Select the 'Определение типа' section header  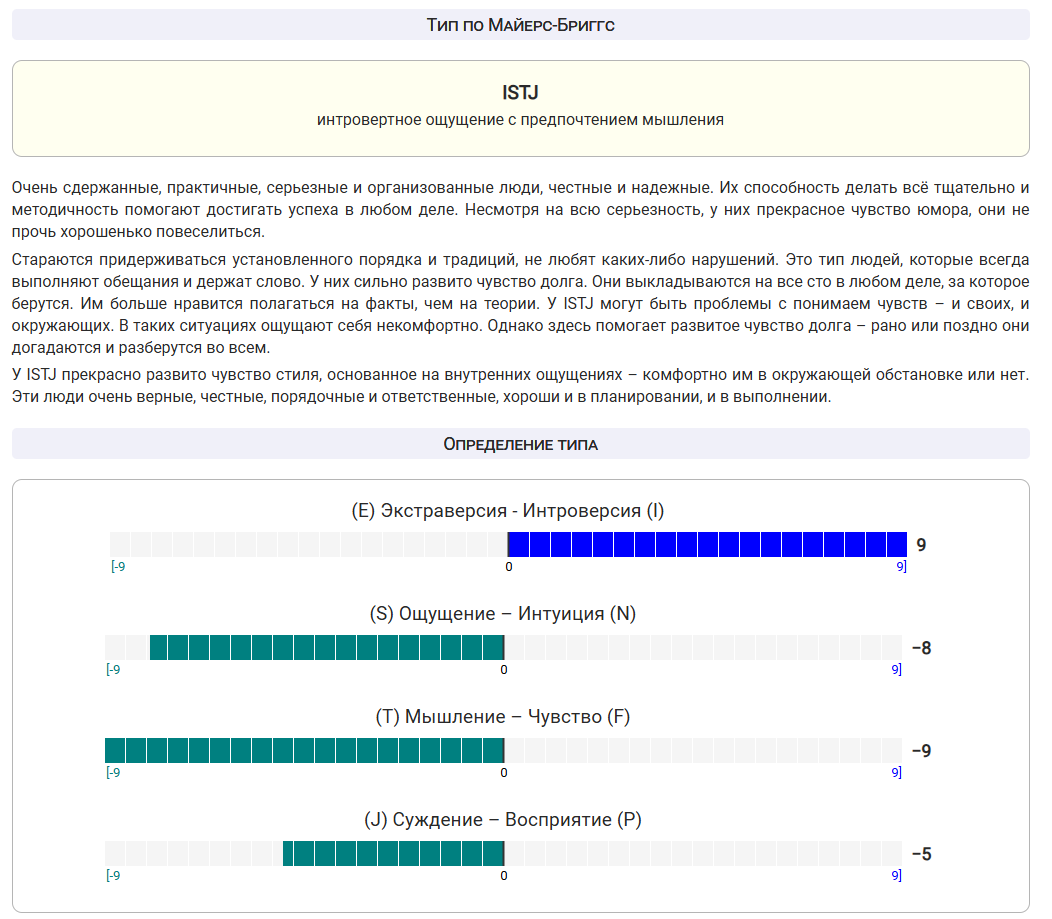[x=521, y=444]
